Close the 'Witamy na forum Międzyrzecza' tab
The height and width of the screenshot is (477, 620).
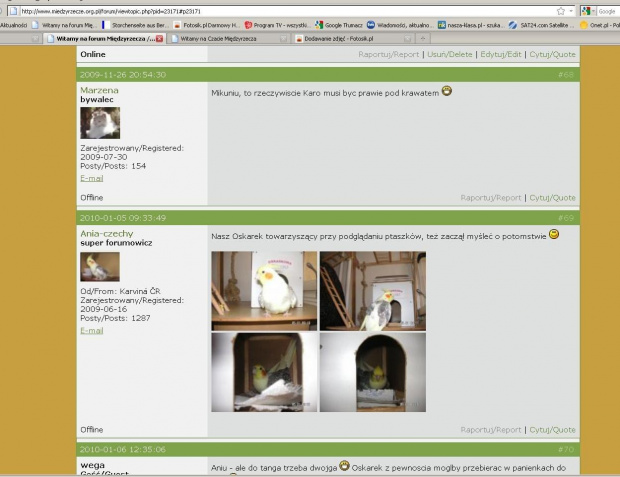[x=159, y=39]
